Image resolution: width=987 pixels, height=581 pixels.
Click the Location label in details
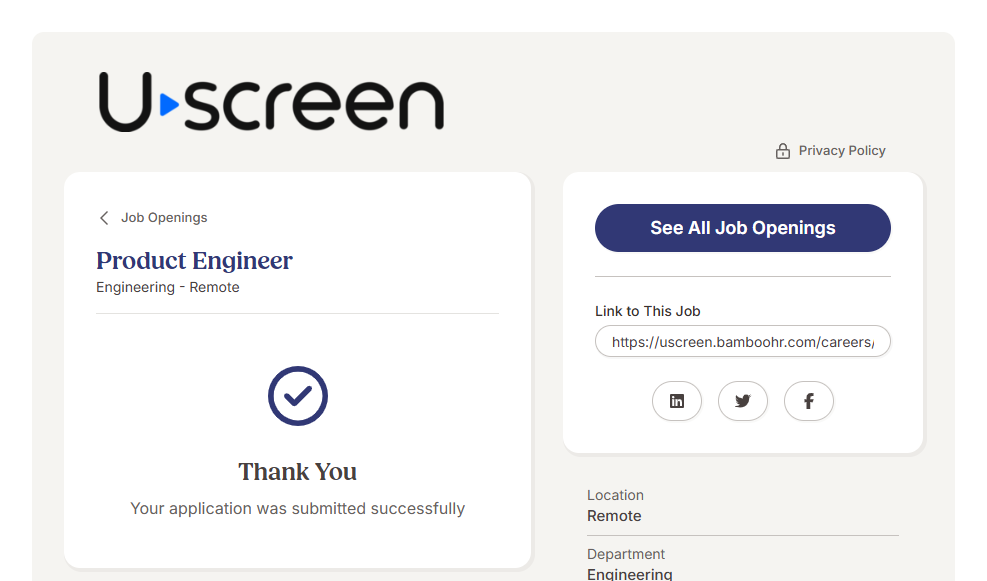tap(615, 495)
